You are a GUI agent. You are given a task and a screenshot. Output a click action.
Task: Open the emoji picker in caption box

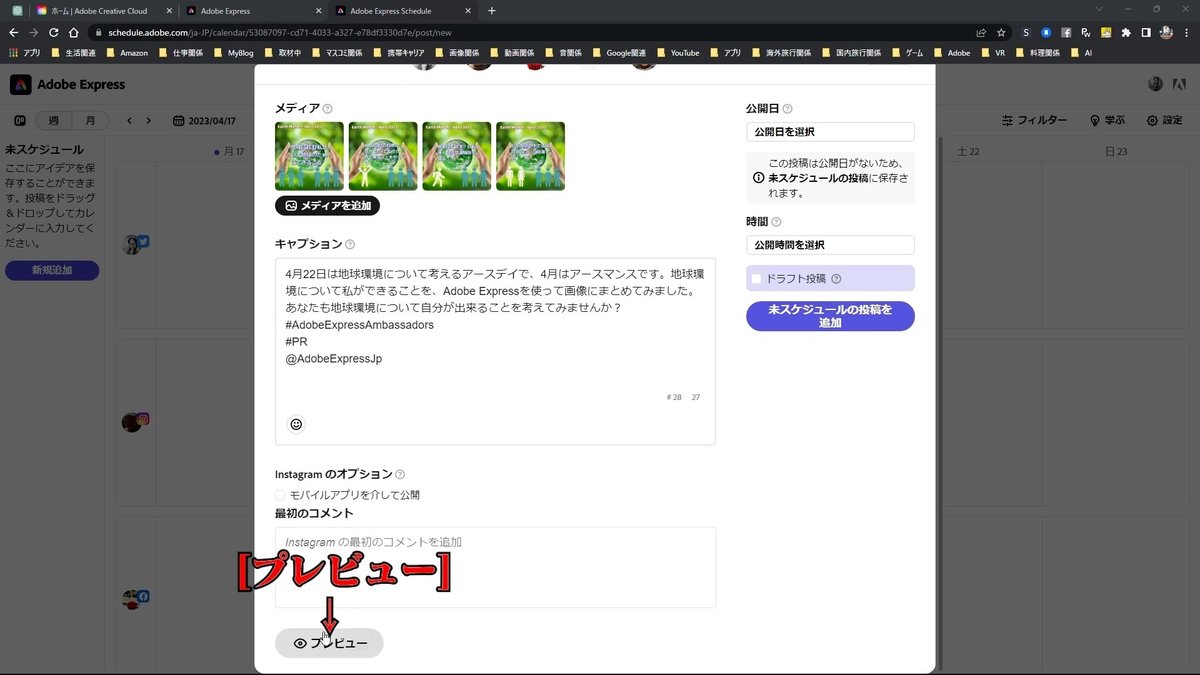coord(296,424)
